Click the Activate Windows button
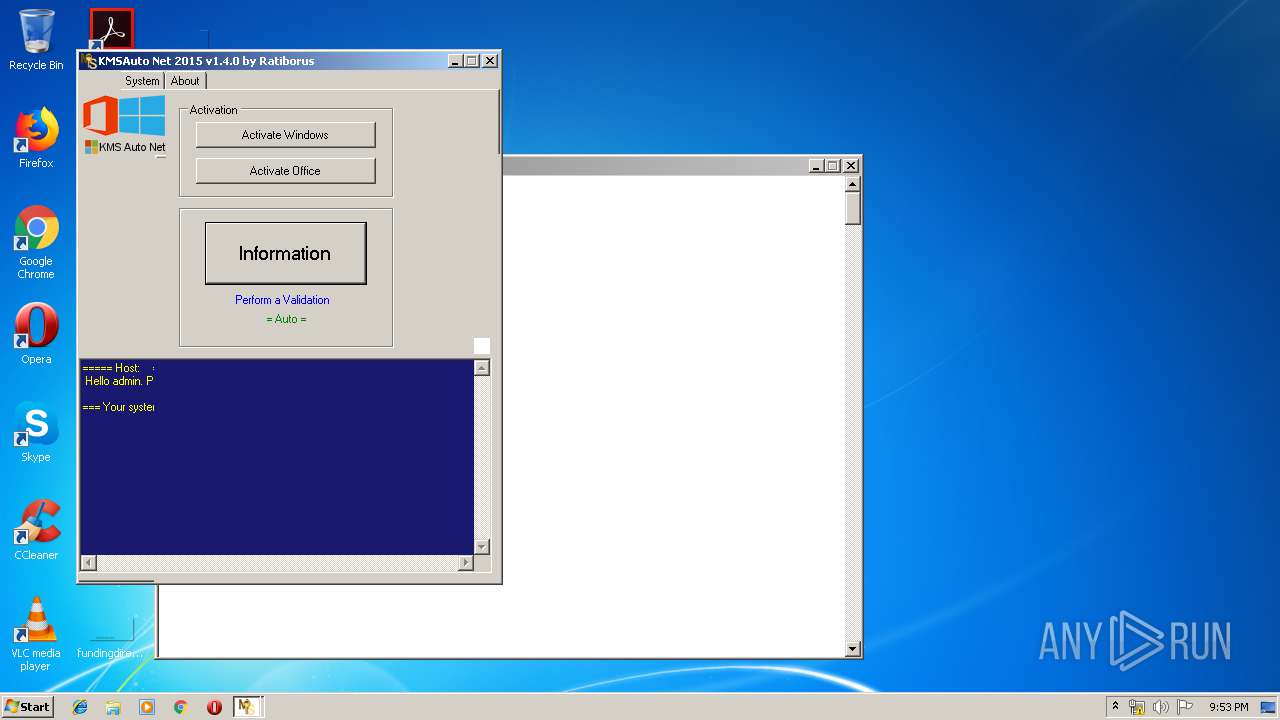This screenshot has width=1280, height=720. 285,135
